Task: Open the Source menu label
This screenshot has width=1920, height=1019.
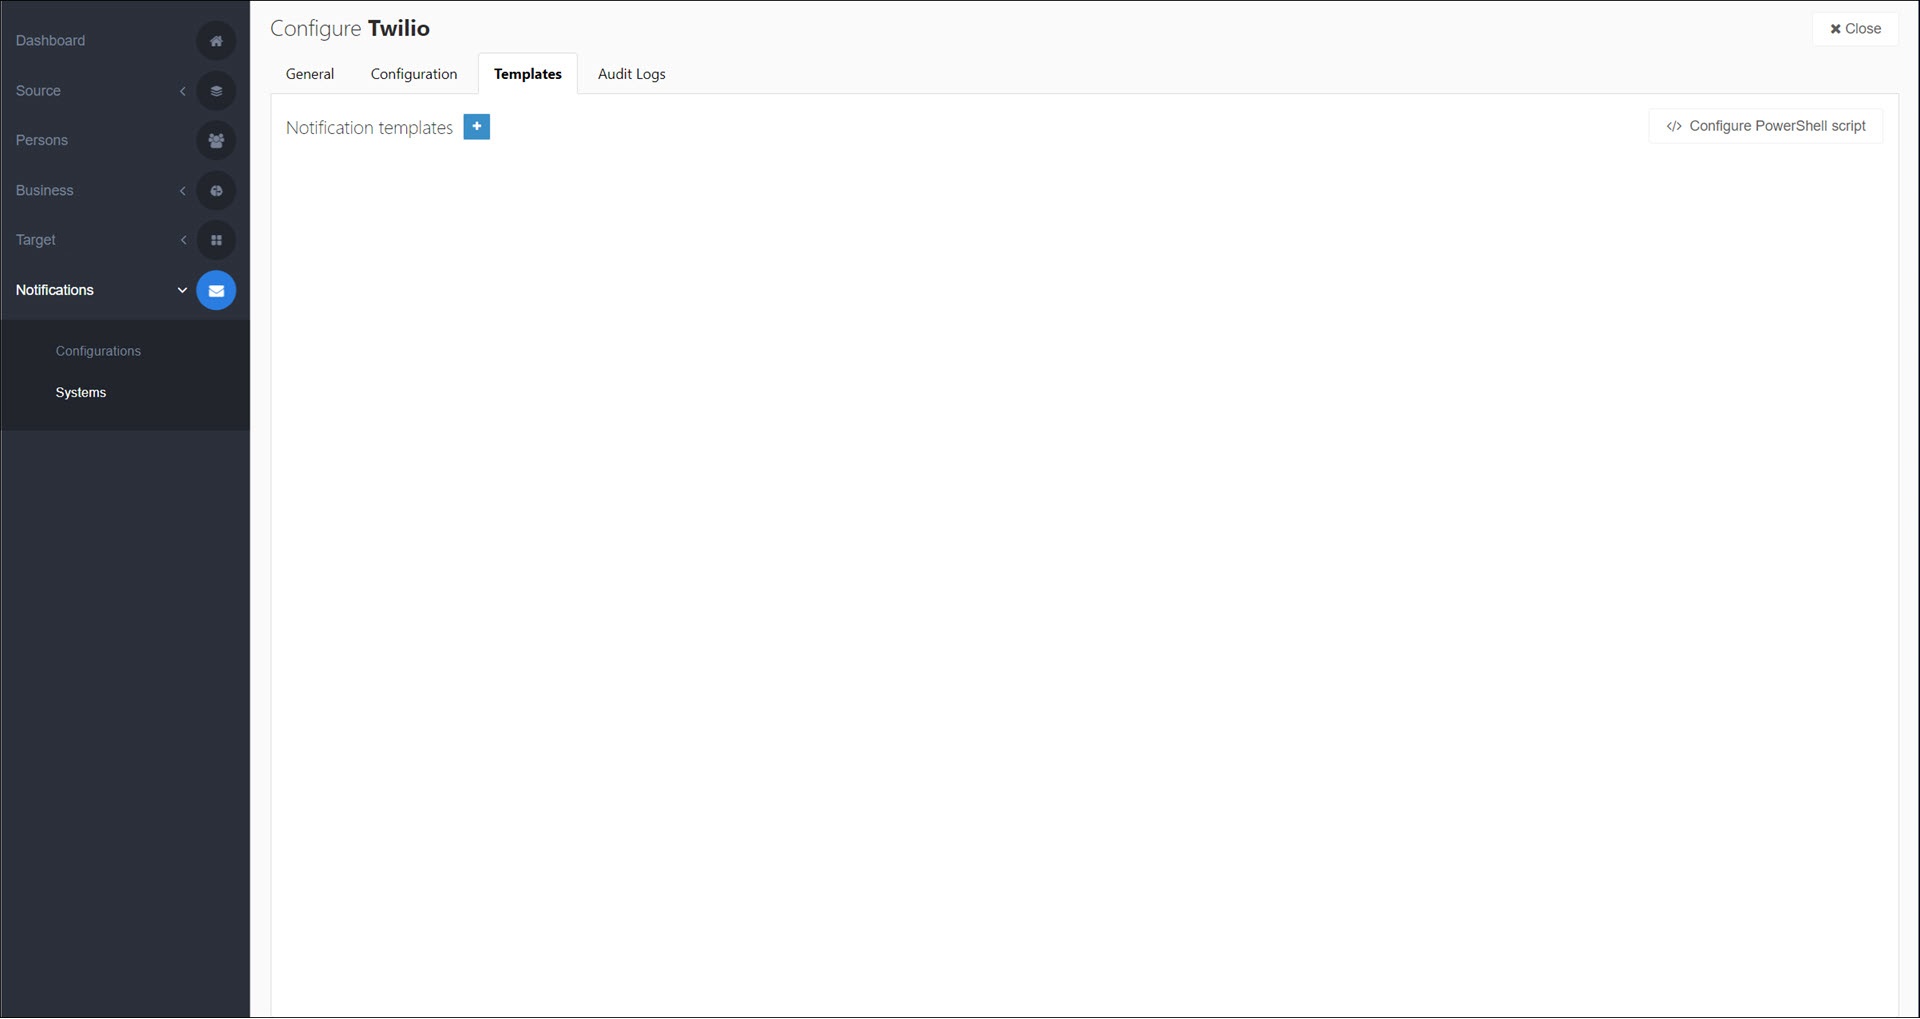Action: tap(38, 91)
